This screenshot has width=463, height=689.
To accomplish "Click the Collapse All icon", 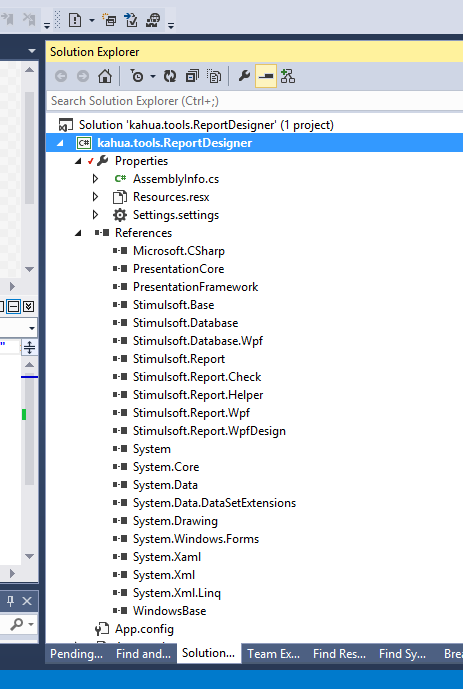I will [x=192, y=76].
